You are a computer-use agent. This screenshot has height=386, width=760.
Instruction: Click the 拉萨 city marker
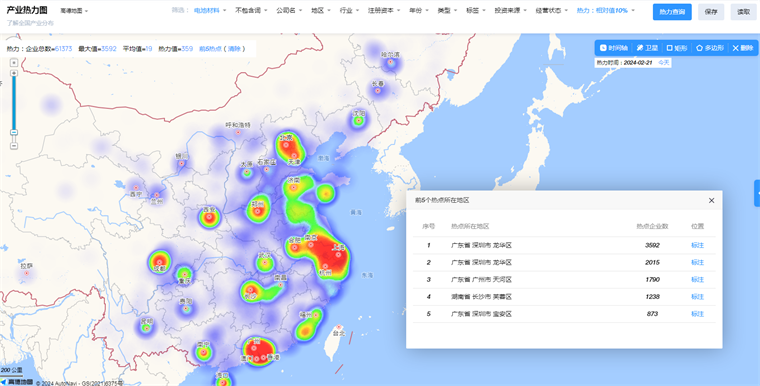pyautogui.click(x=26, y=273)
